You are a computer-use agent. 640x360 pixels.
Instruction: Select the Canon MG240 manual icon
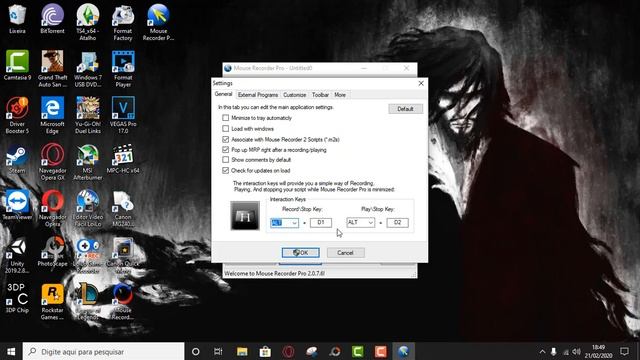123,209
